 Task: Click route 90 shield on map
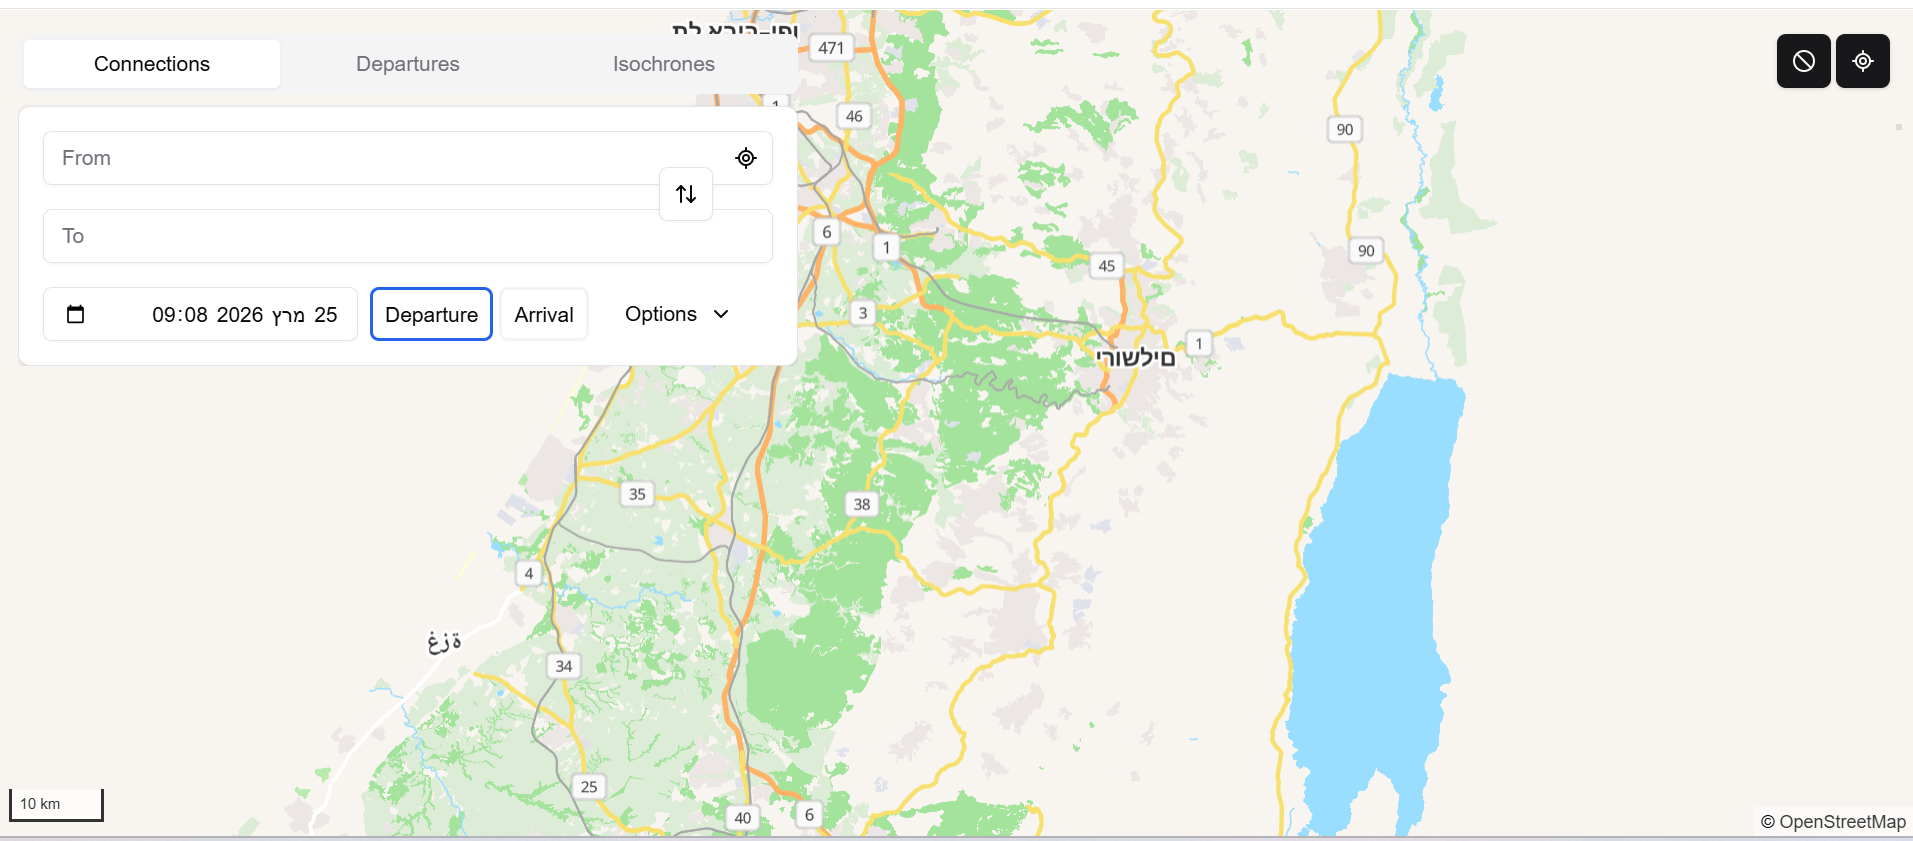pyautogui.click(x=1344, y=129)
